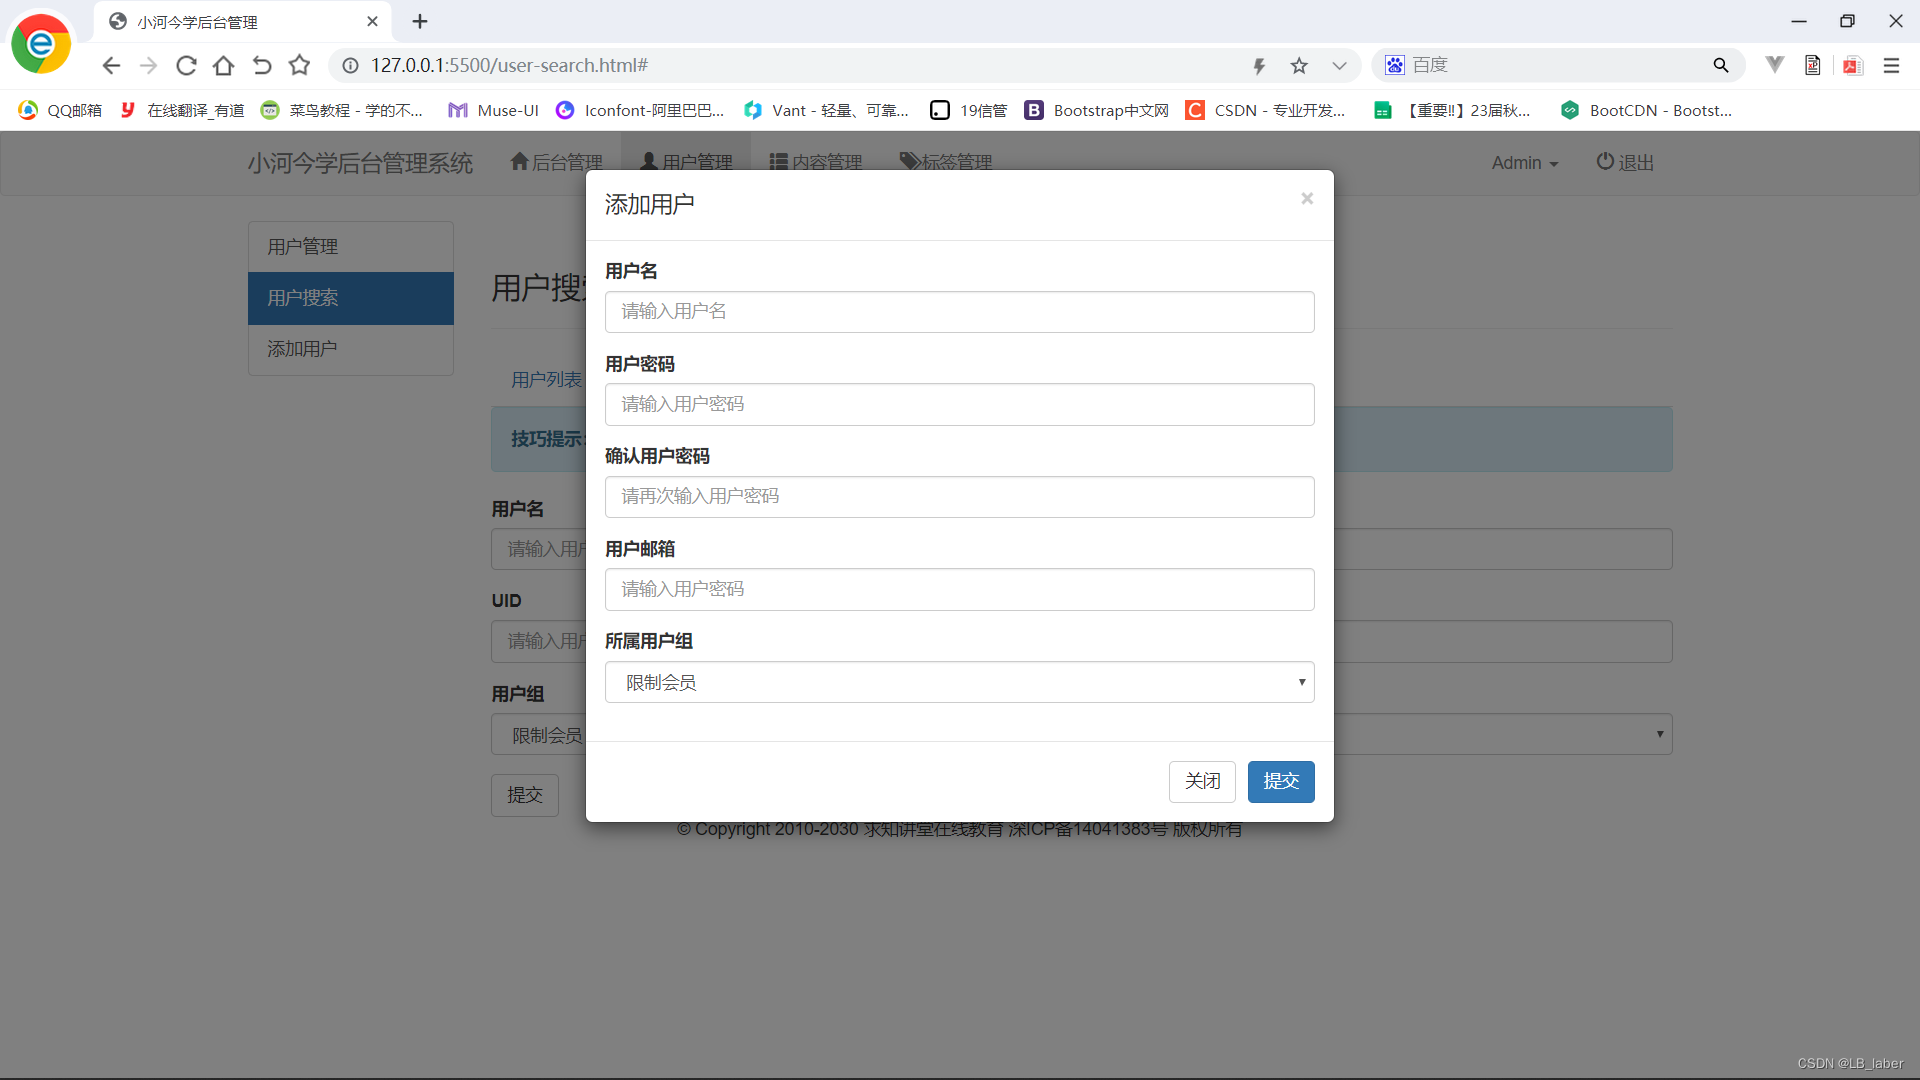Submit the form with blue 提交 button
The width and height of the screenshot is (1920, 1080).
[1281, 781]
